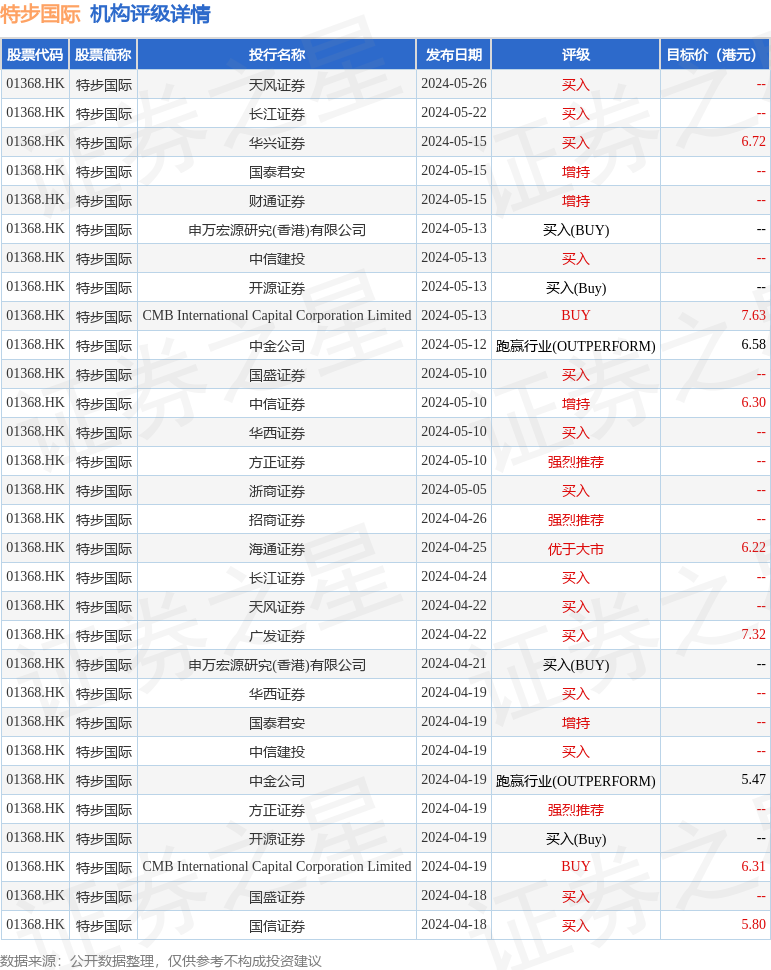Click 开源证券 in the 2024-04-19 row

tap(277, 839)
